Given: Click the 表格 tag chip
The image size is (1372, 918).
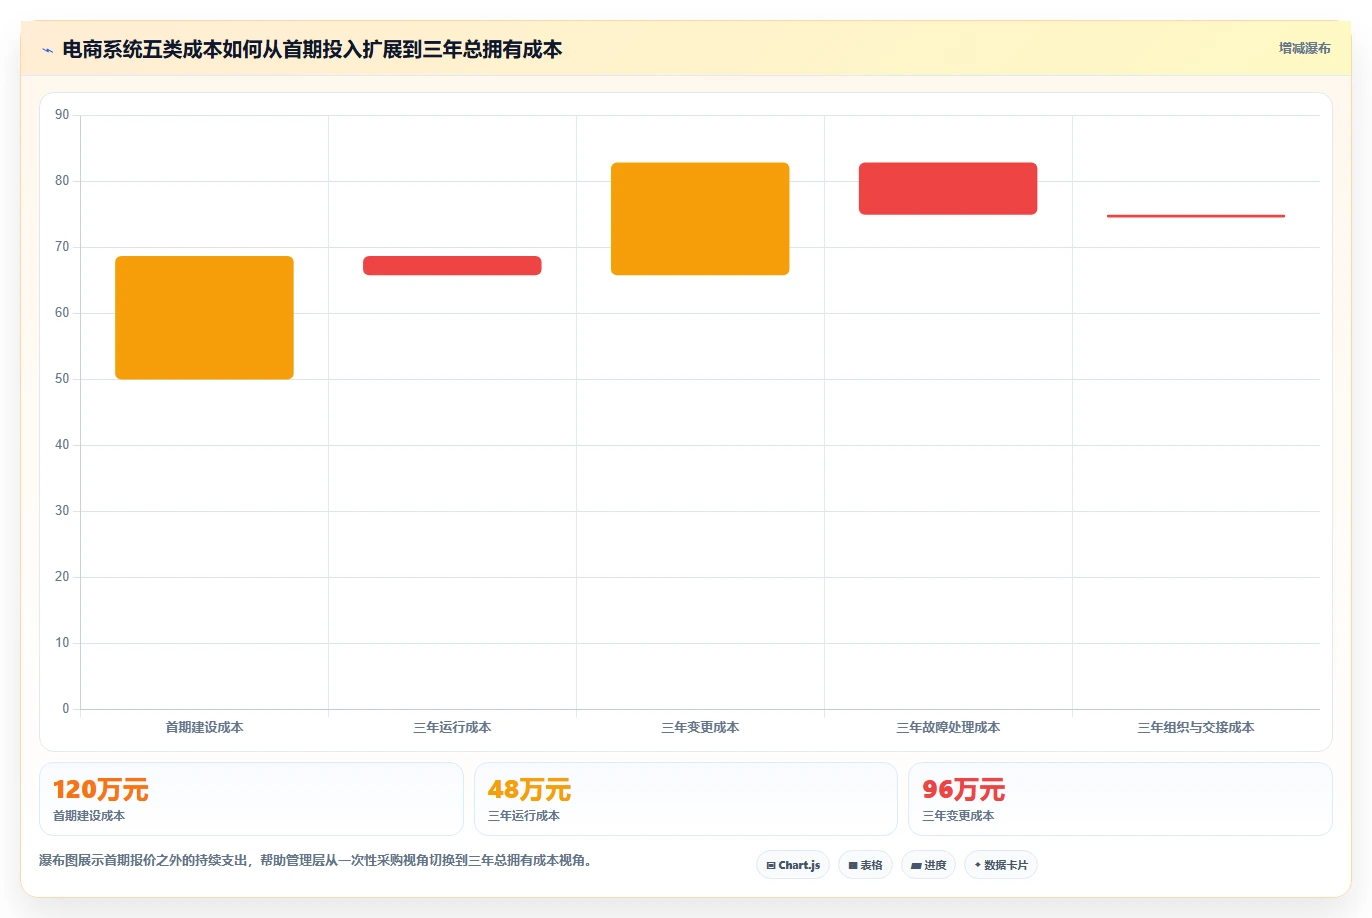Looking at the screenshot, I should tap(865, 865).
